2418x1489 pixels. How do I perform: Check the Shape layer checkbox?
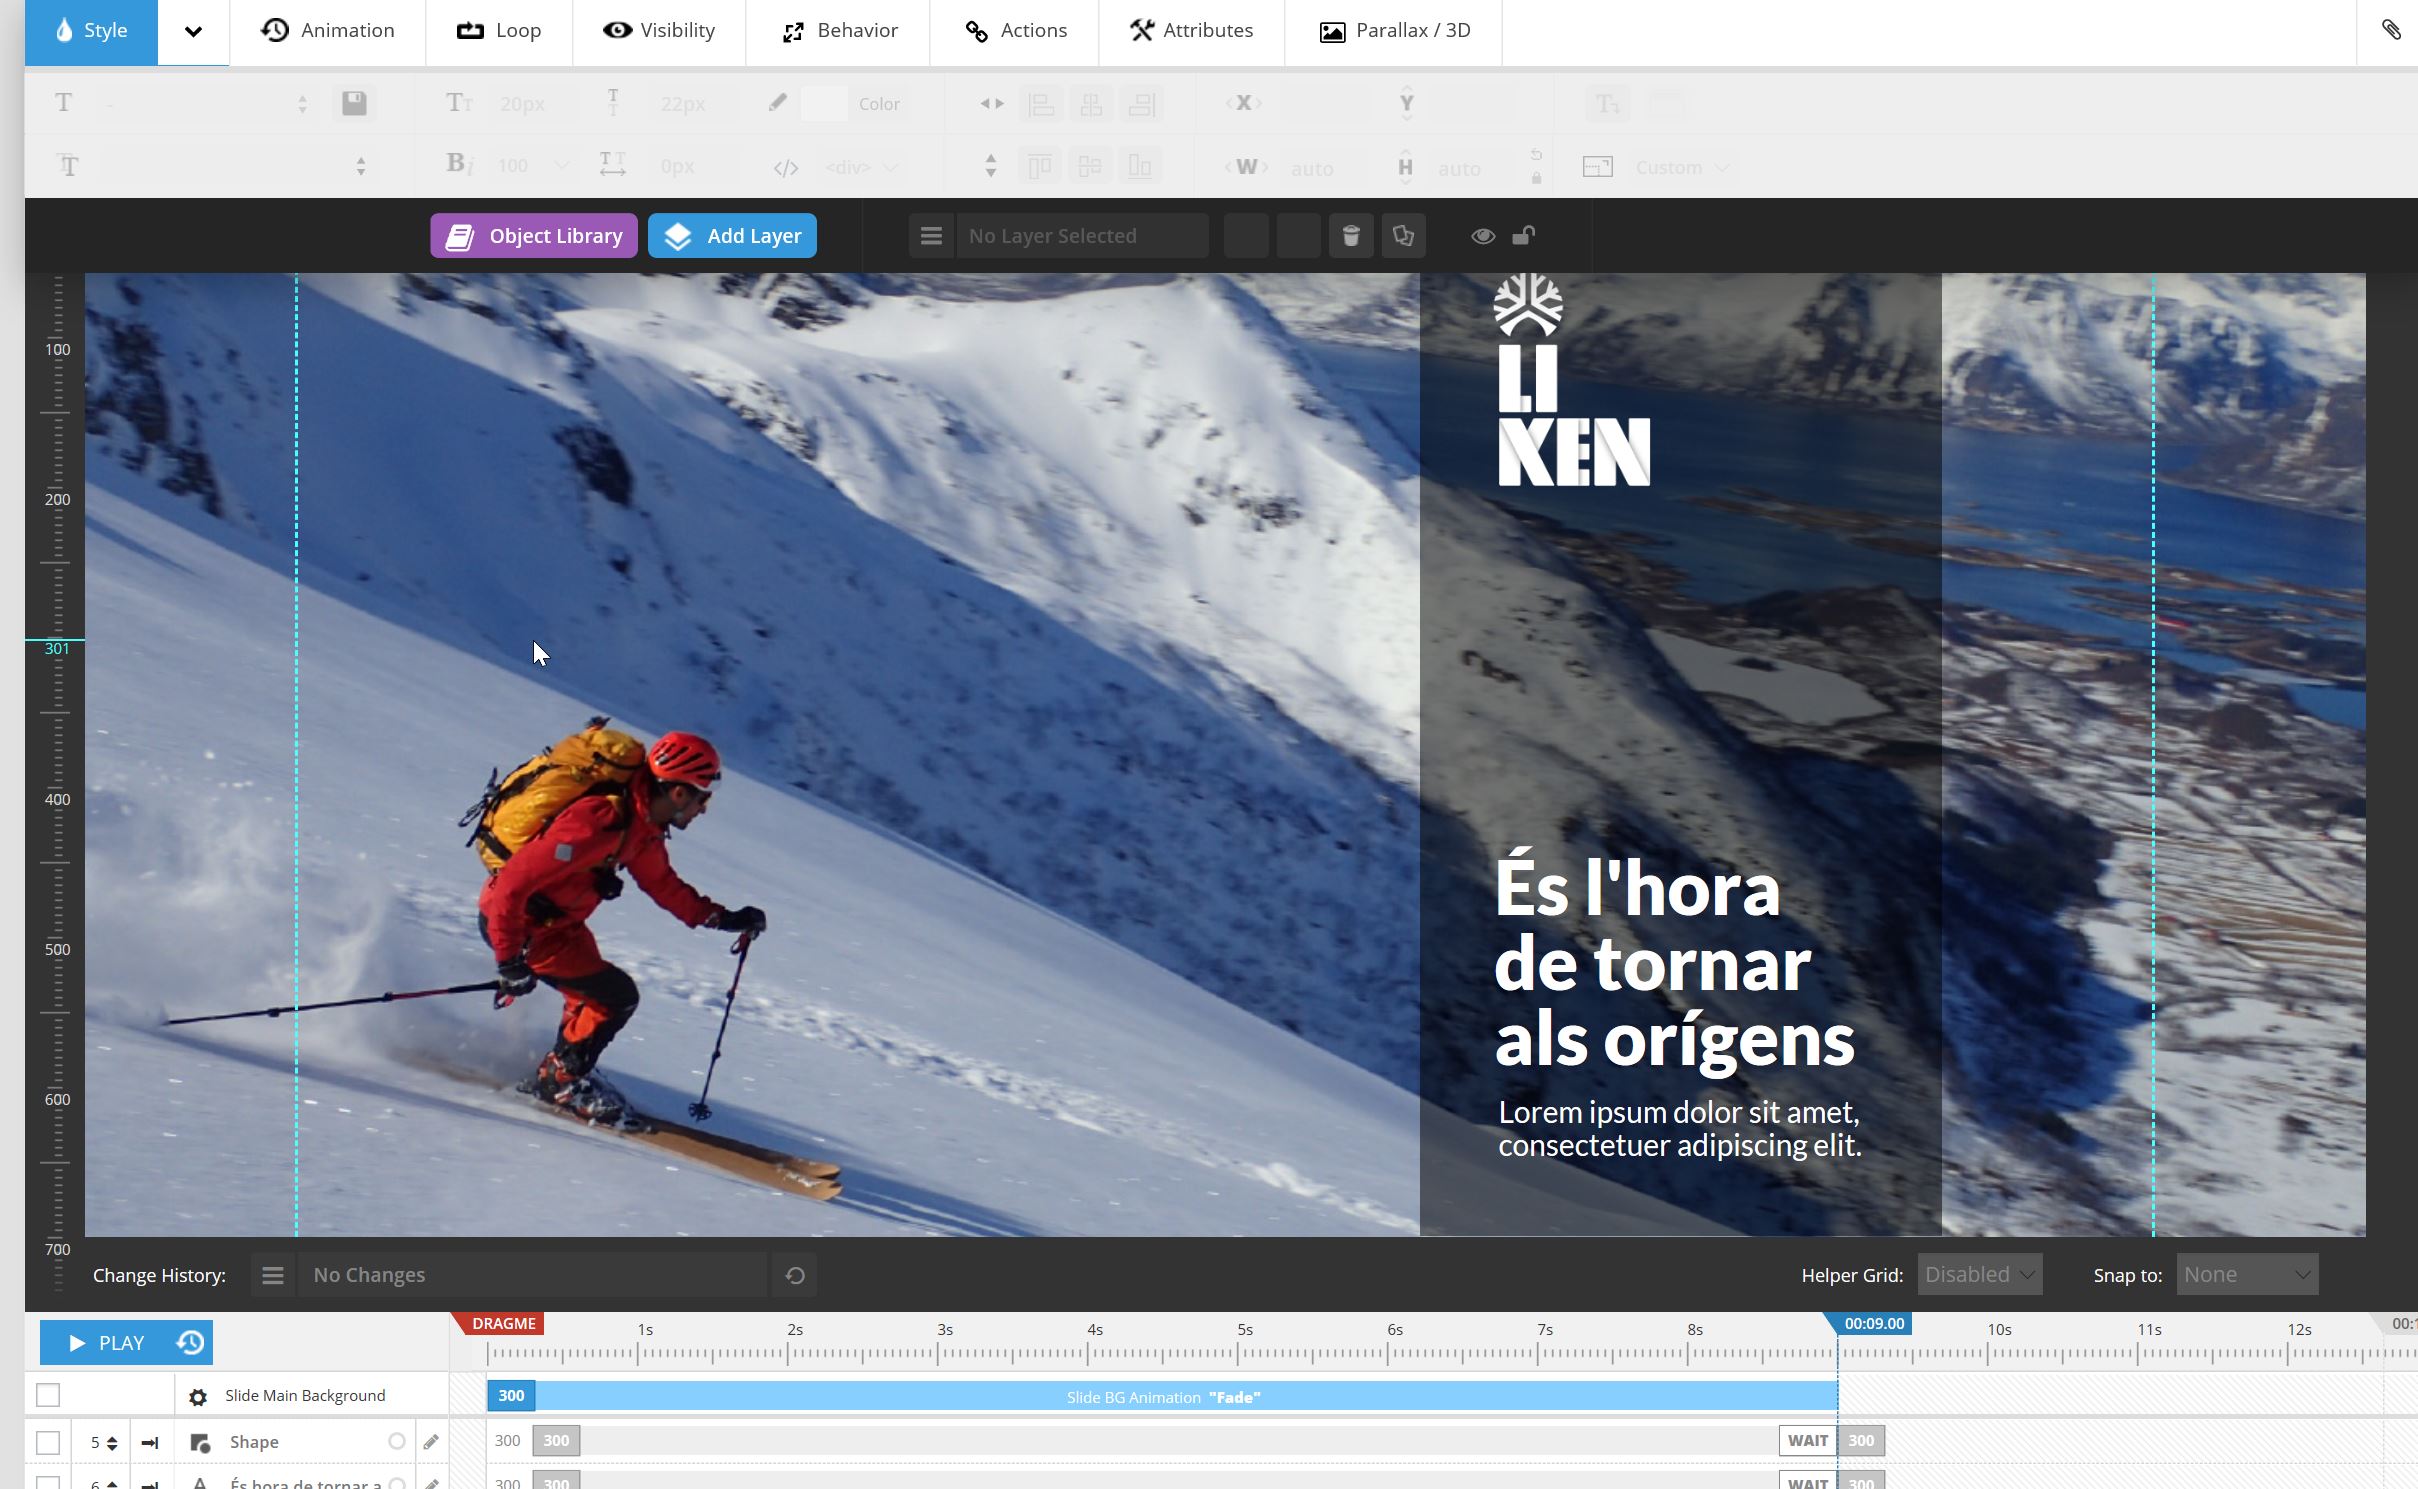pos(48,1442)
